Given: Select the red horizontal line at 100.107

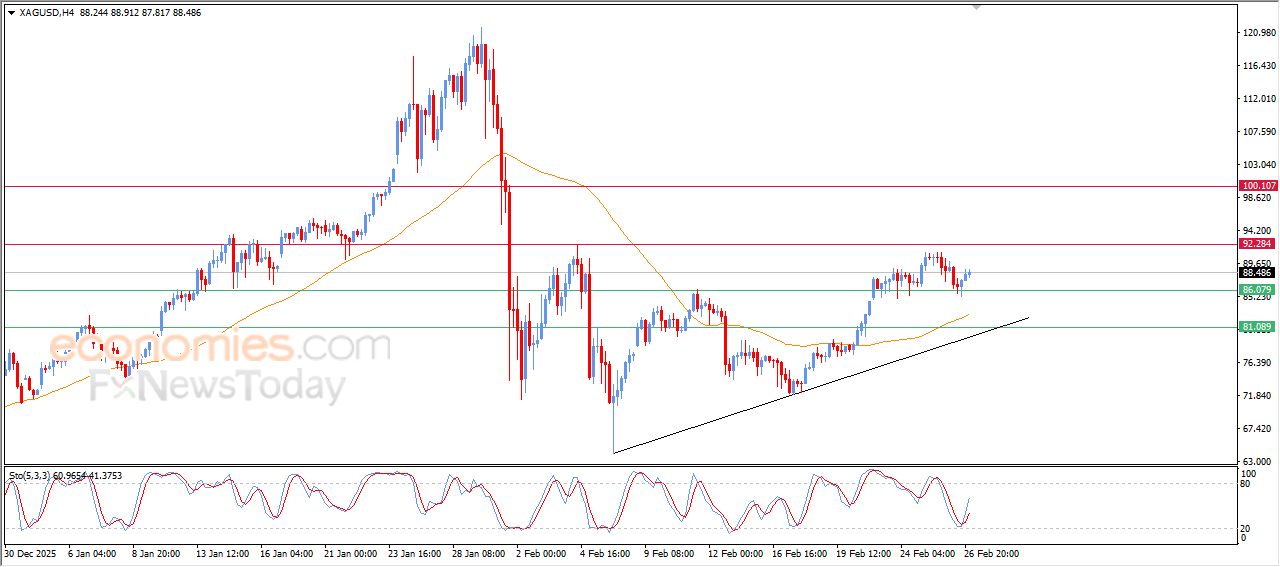Looking at the screenshot, I should pyautogui.click(x=619, y=186).
